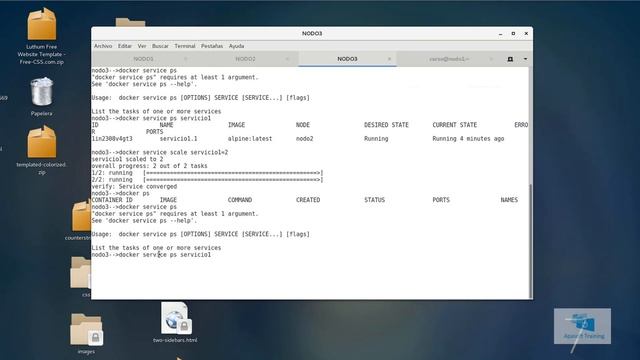Close the NODO2 tab
The image size is (640, 360).
pyautogui.click(x=287, y=59)
